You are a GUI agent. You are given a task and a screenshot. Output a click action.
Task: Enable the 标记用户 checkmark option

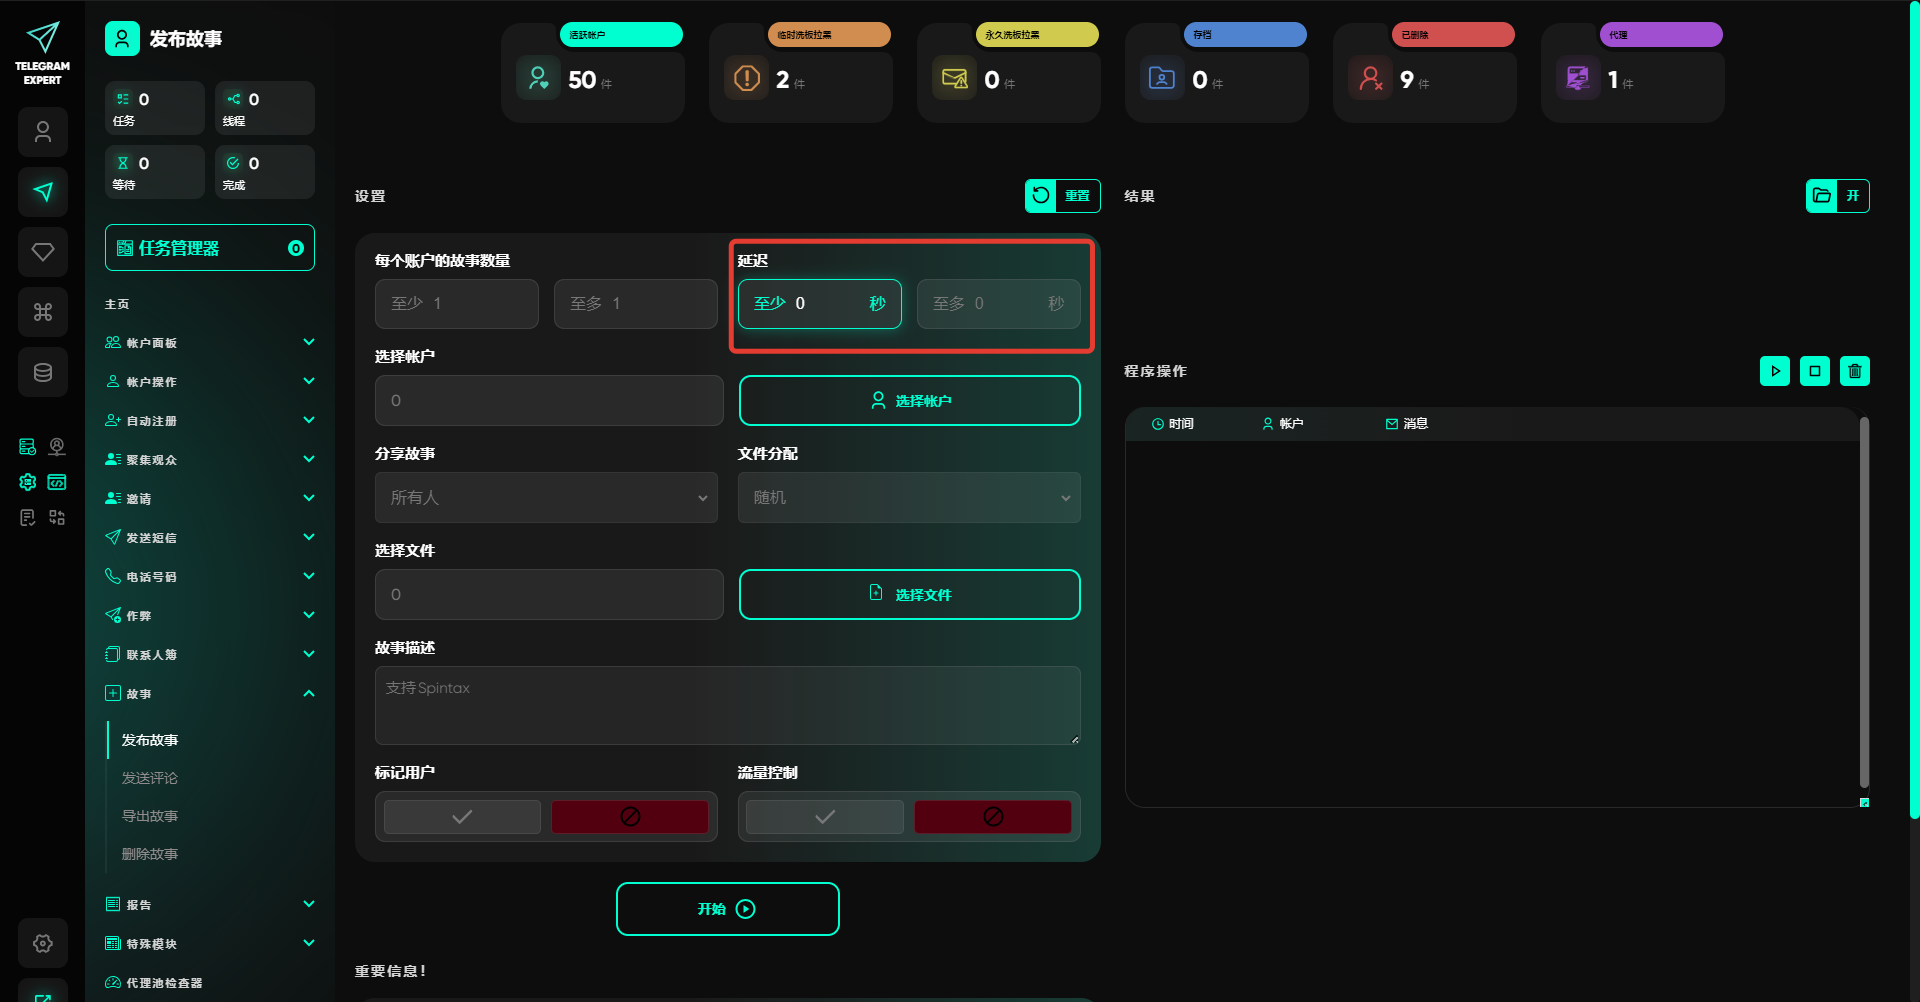click(462, 817)
